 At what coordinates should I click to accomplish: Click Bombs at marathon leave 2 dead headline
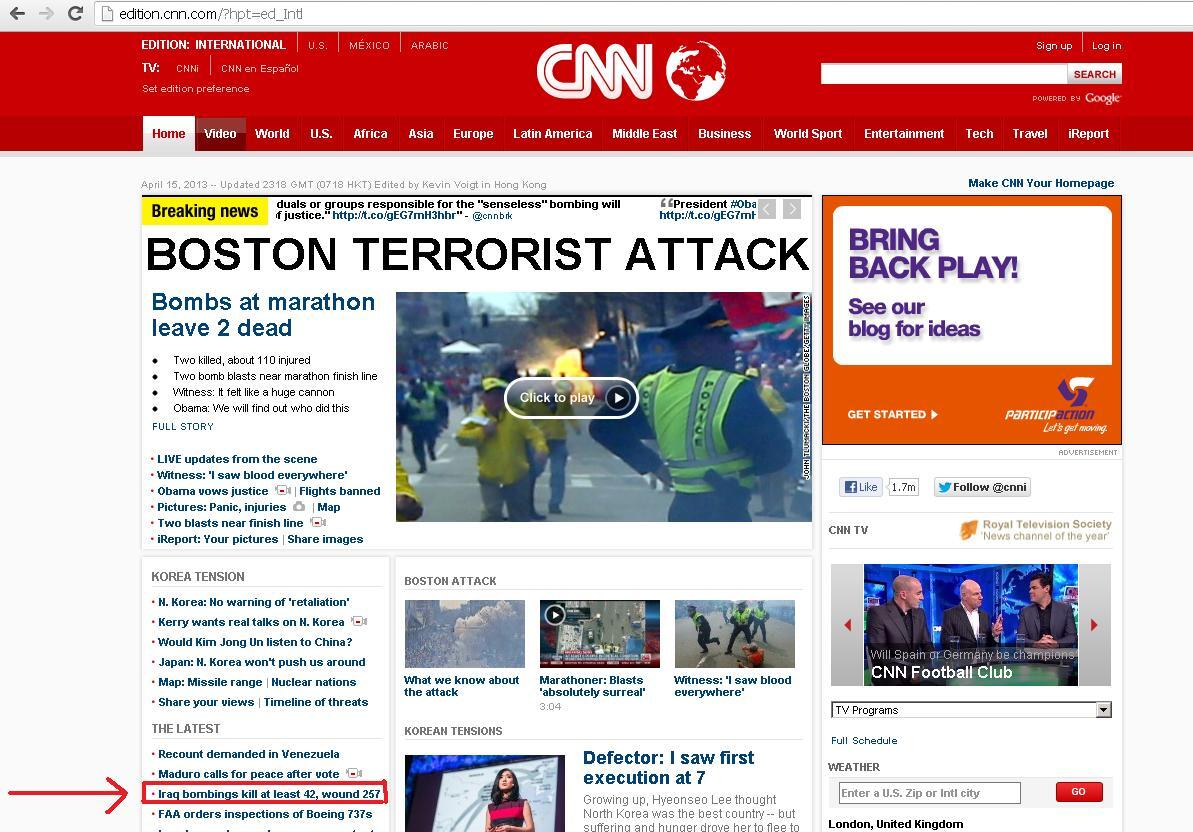click(x=263, y=315)
